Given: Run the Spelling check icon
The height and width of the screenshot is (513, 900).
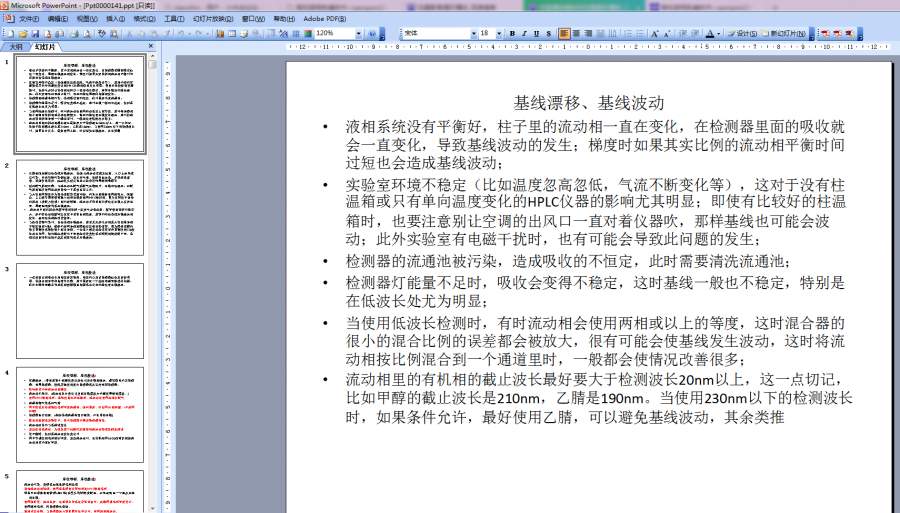Looking at the screenshot, I should click(102, 34).
